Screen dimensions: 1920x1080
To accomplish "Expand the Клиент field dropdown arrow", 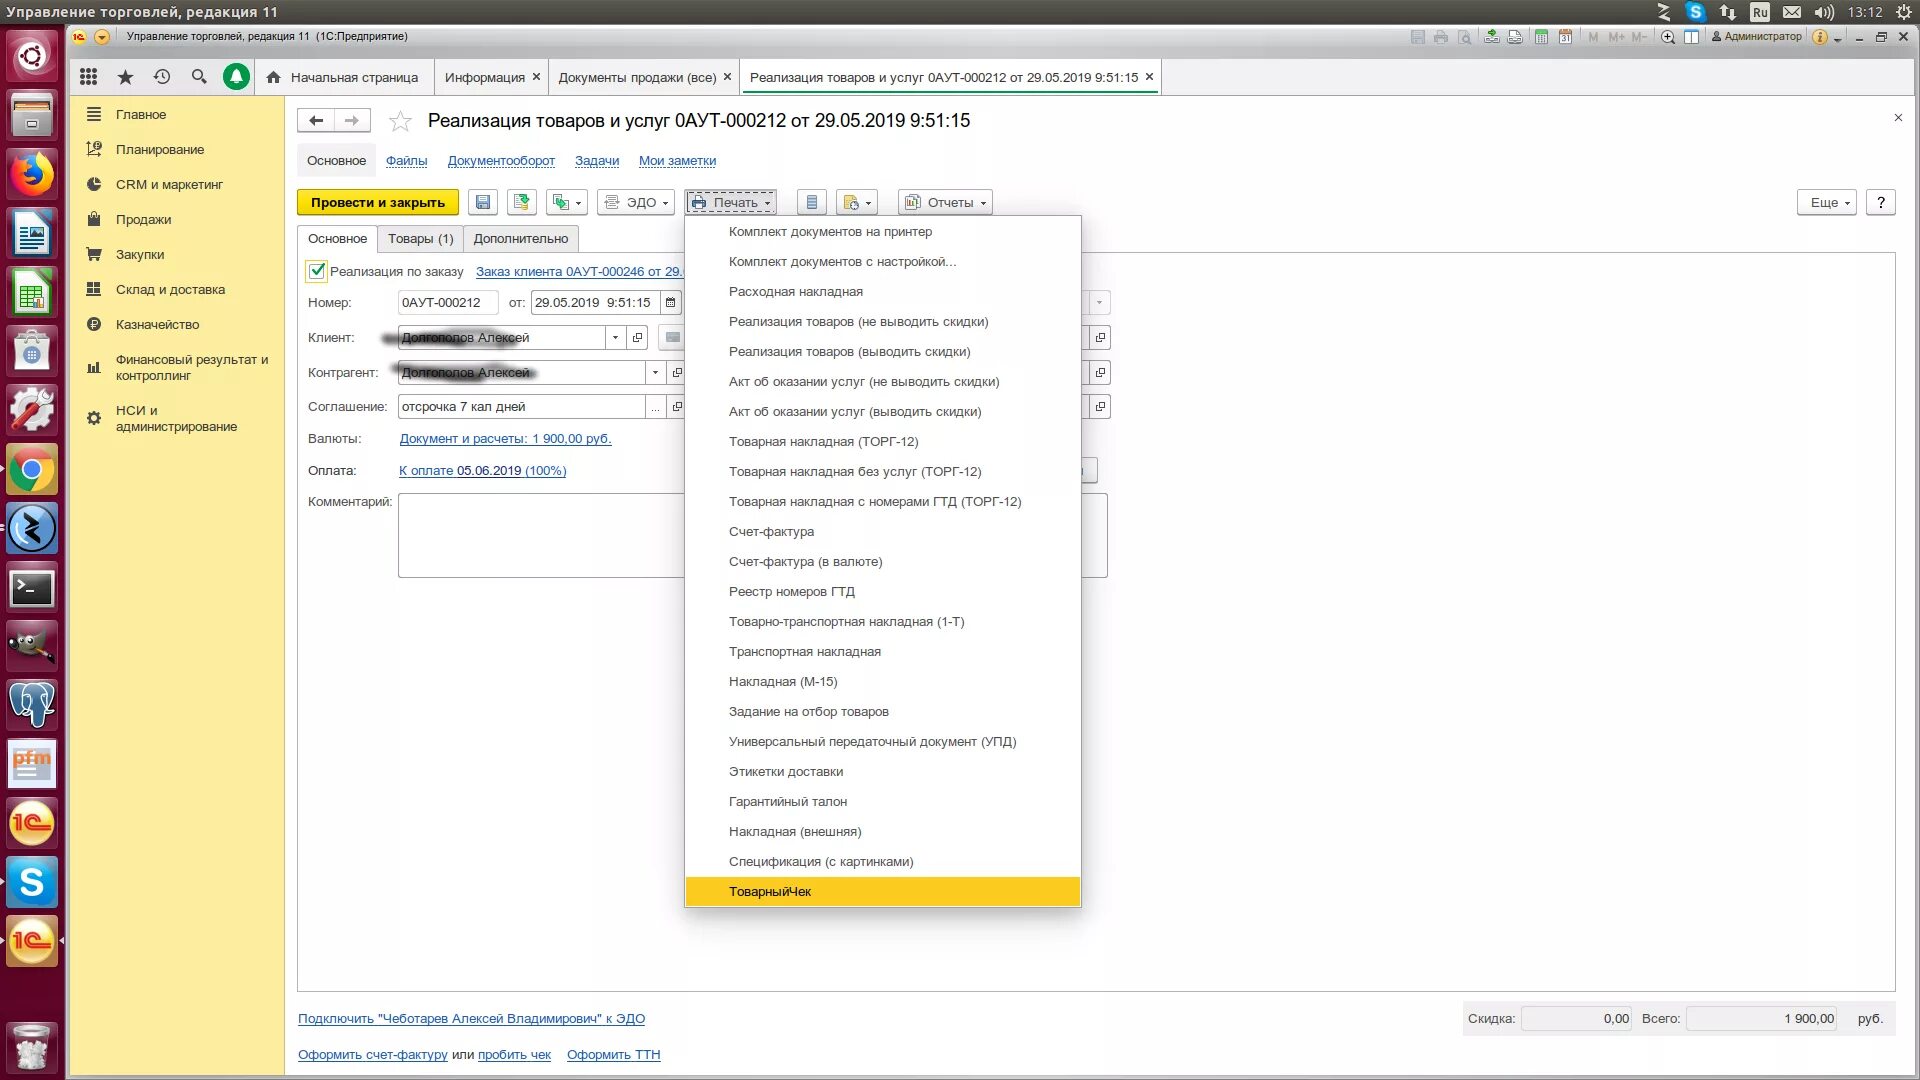I will (x=615, y=338).
